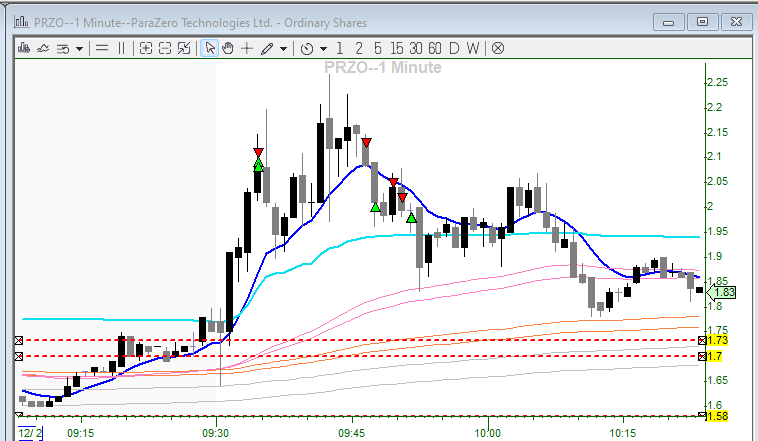
Task: Switch to the 30 minute timeframe
Action: 416,48
